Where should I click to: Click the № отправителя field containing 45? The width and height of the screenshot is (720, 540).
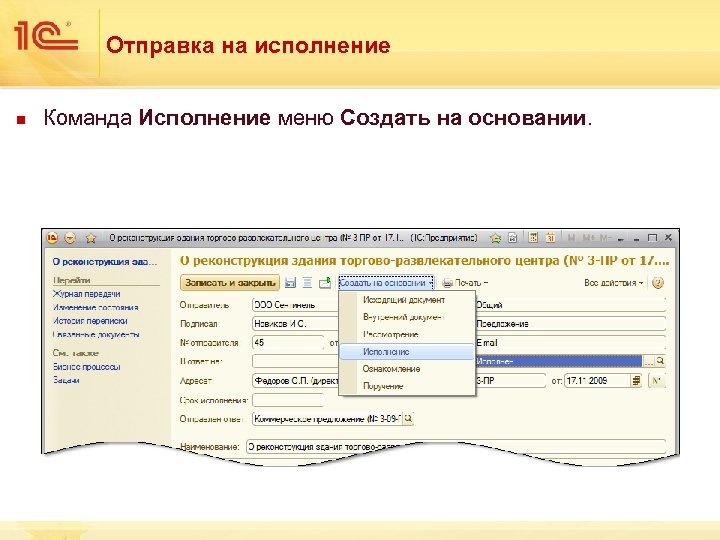288,343
